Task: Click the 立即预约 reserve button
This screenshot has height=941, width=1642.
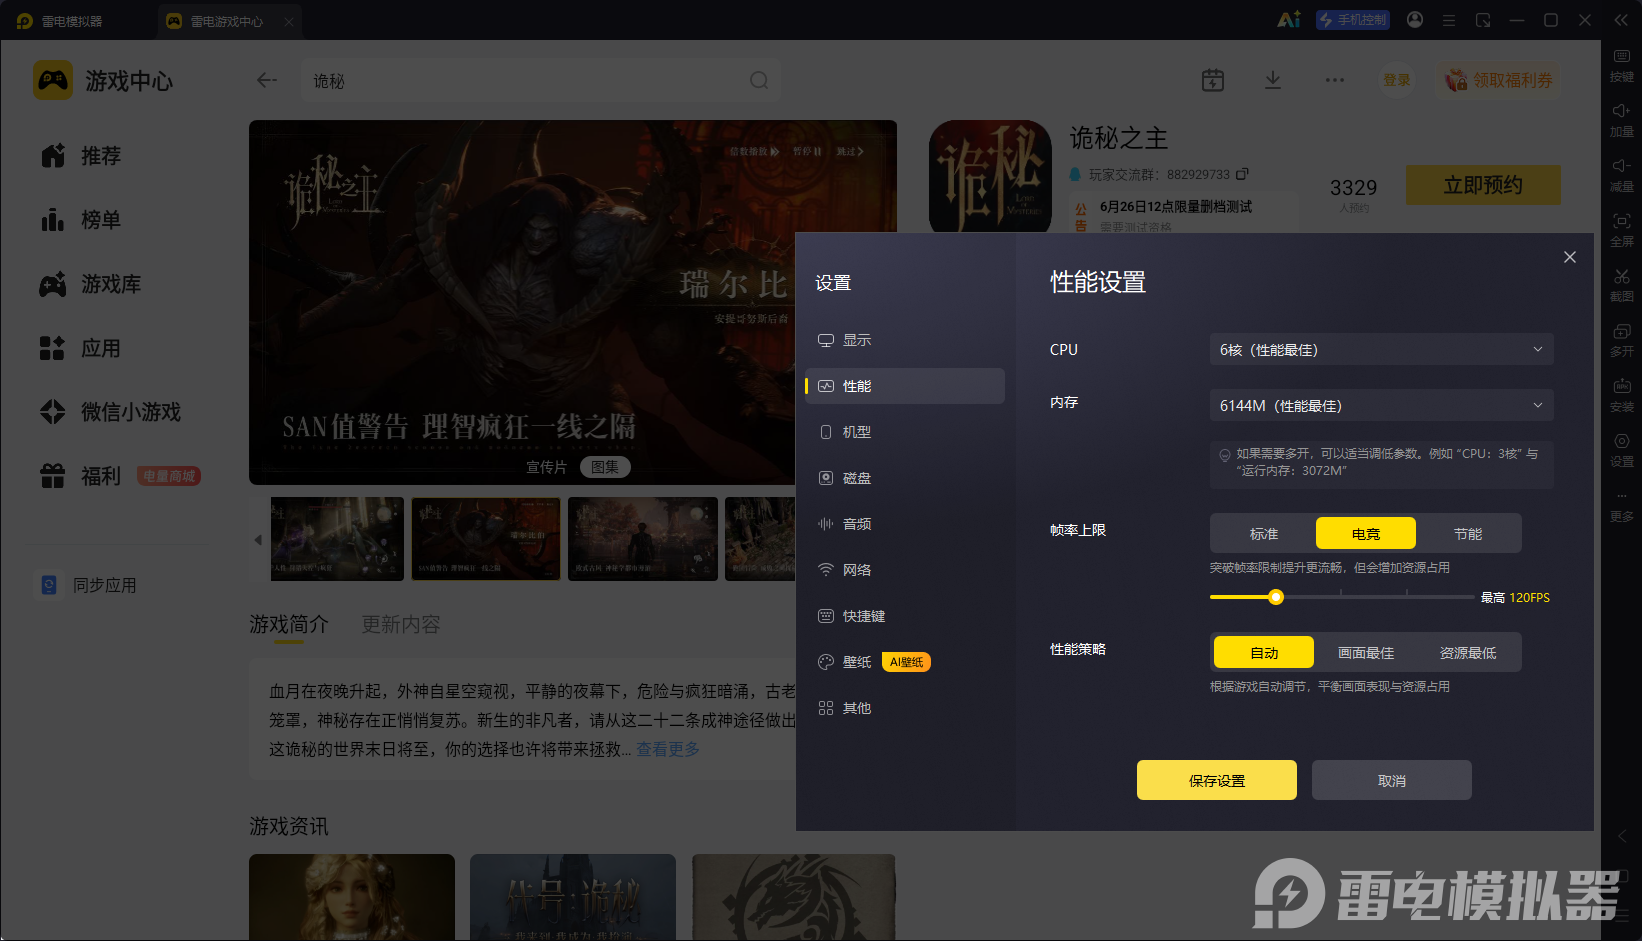Action: pos(1483,185)
